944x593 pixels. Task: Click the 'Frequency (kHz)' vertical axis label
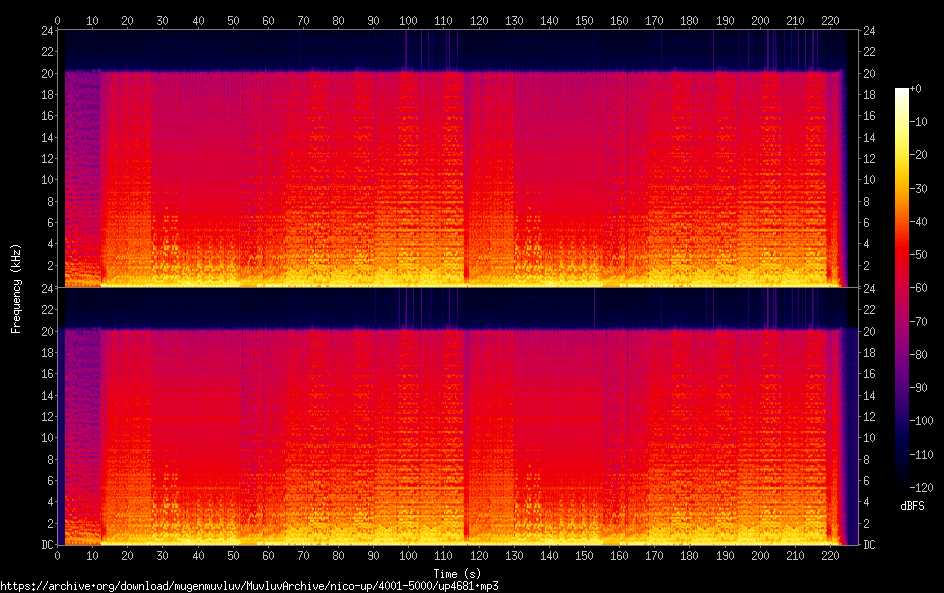16,288
